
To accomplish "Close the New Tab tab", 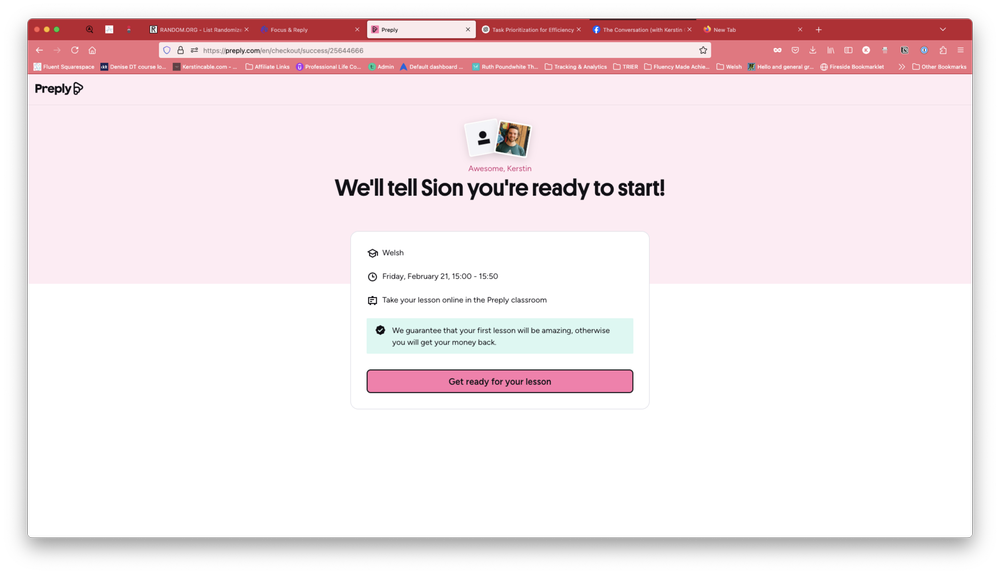I will tap(800, 29).
